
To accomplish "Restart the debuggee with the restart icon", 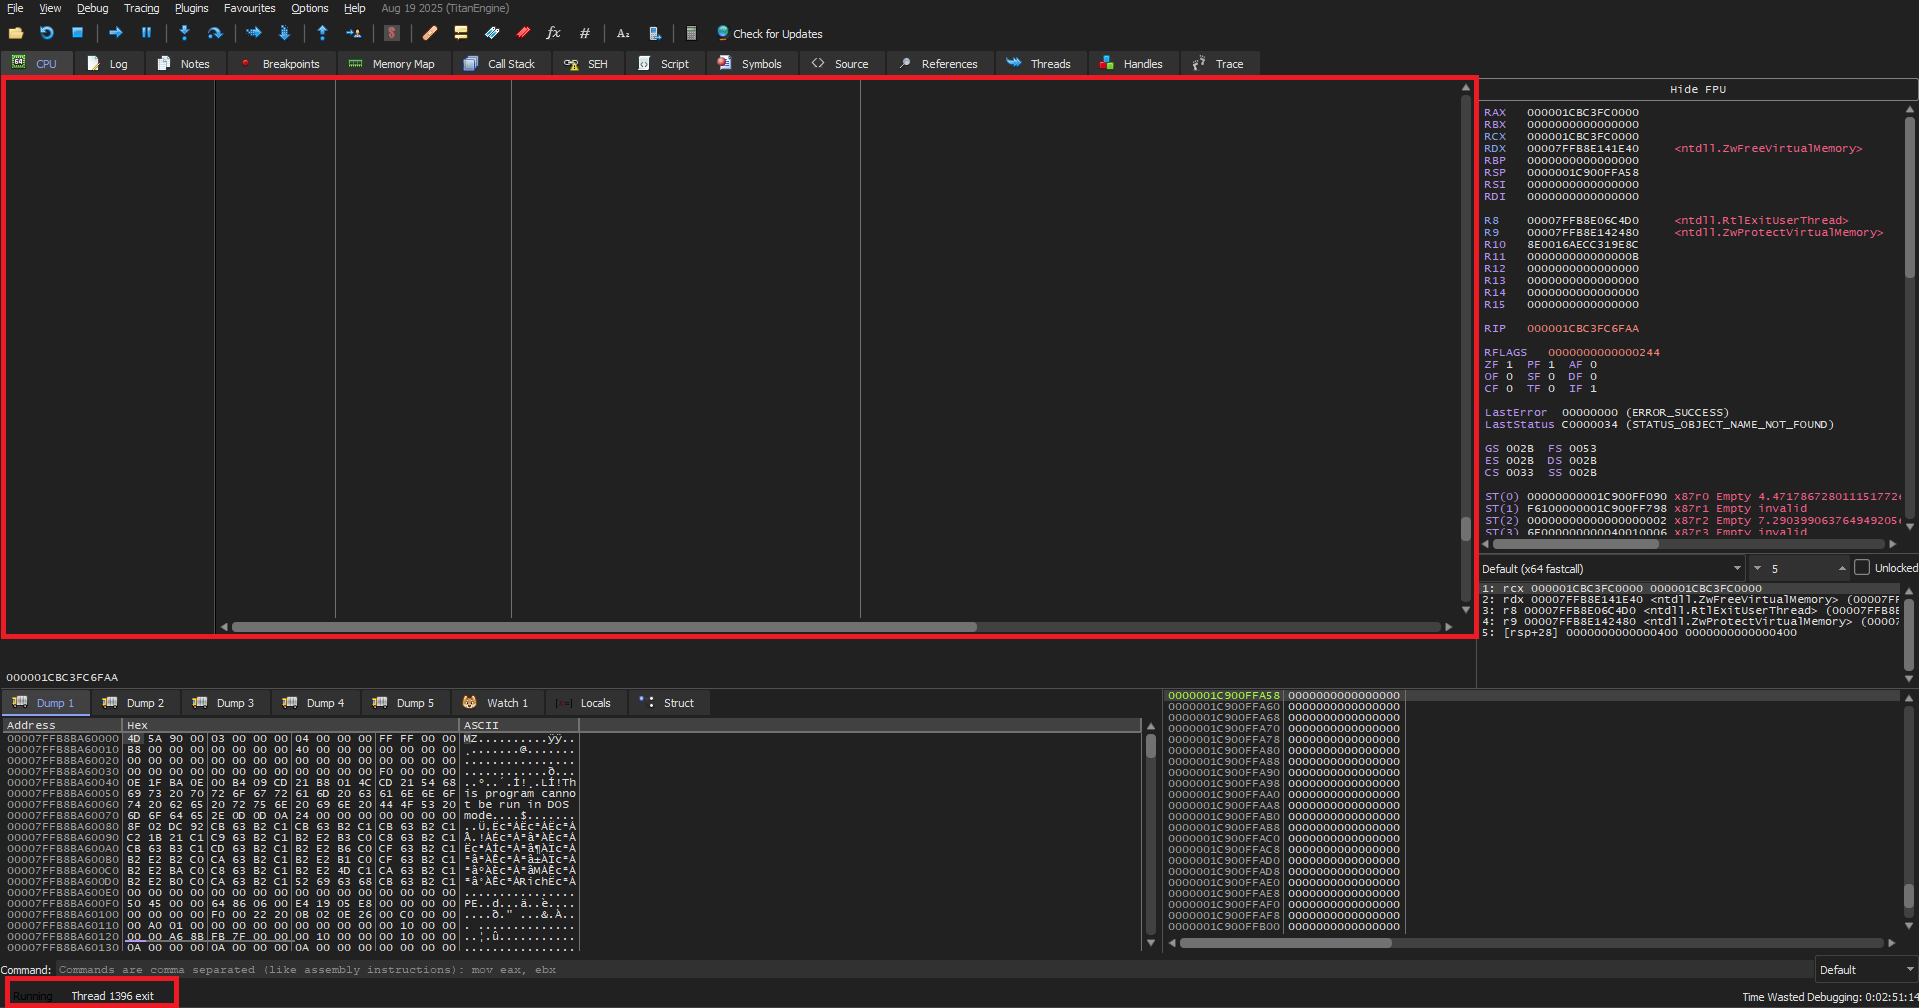I will (46, 33).
